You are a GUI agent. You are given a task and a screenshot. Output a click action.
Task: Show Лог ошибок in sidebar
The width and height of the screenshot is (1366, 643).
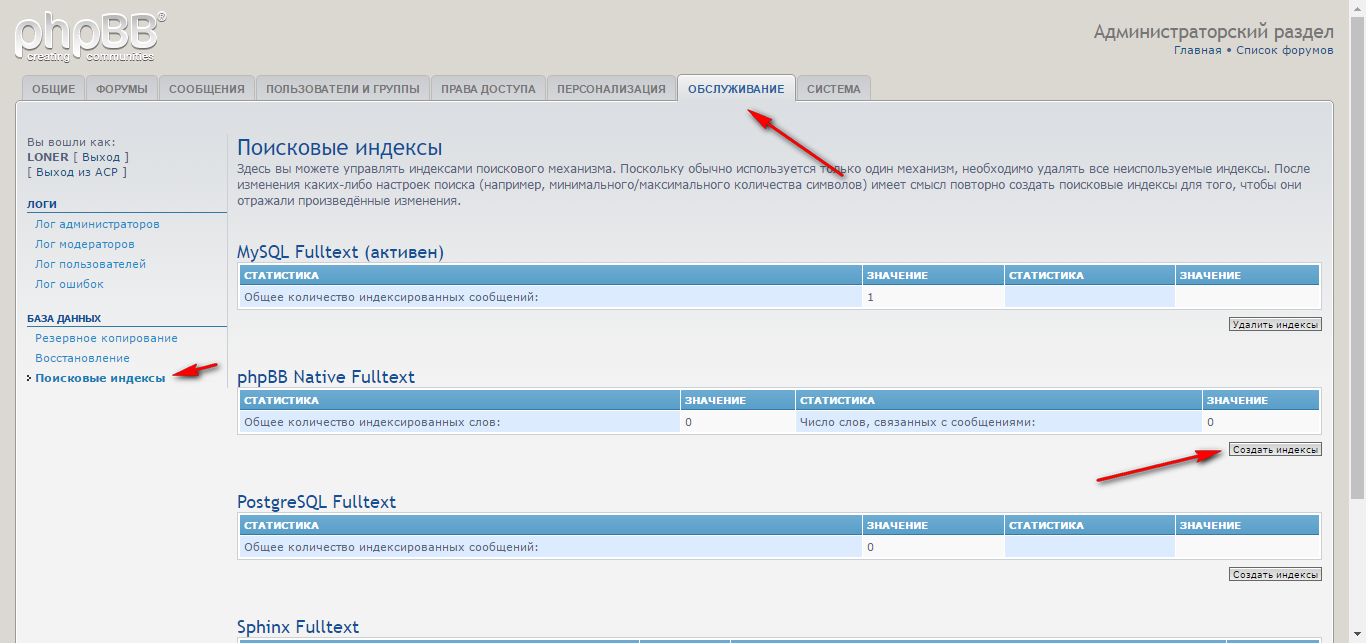coord(69,284)
